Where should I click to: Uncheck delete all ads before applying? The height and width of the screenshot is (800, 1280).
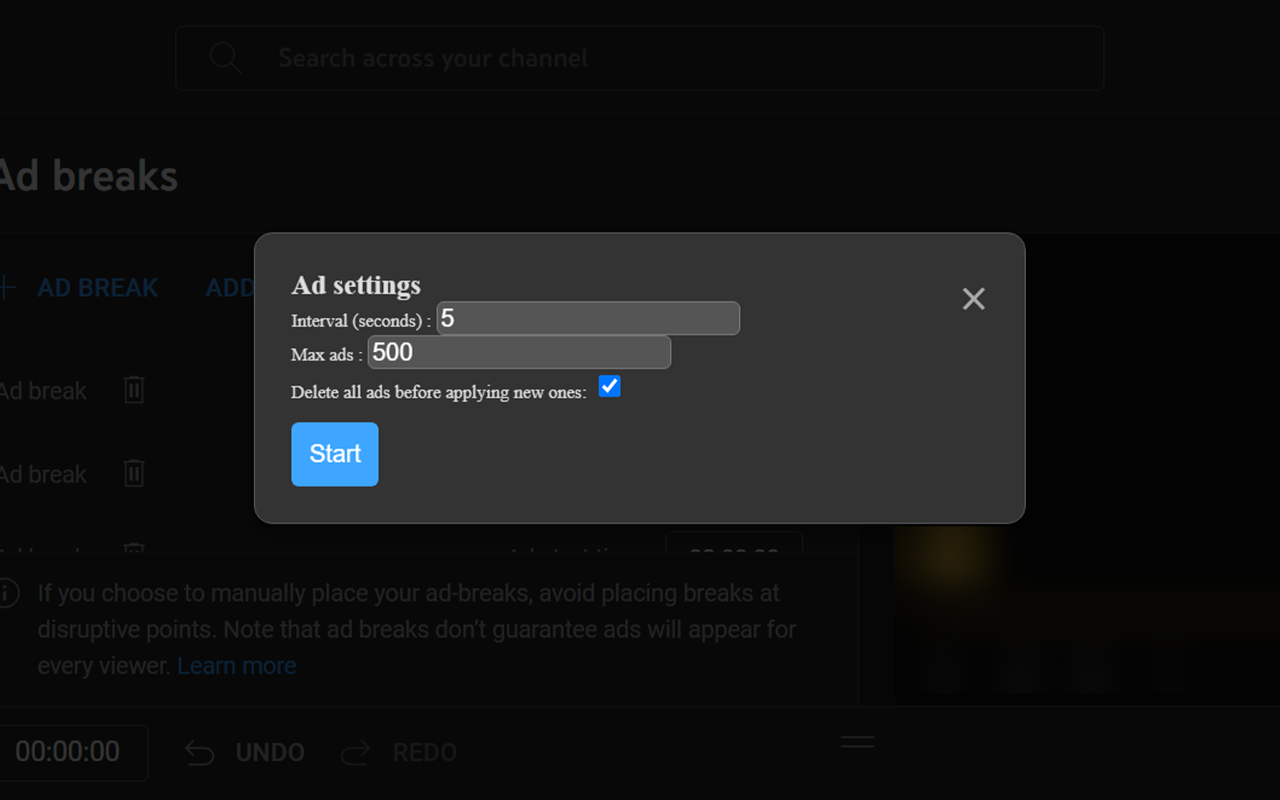pos(610,386)
